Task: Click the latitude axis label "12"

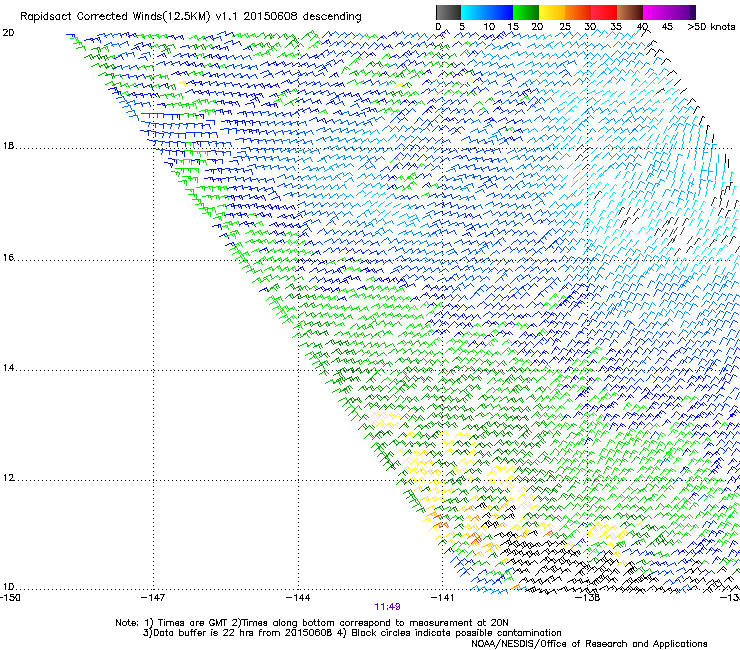Action: tap(8, 478)
